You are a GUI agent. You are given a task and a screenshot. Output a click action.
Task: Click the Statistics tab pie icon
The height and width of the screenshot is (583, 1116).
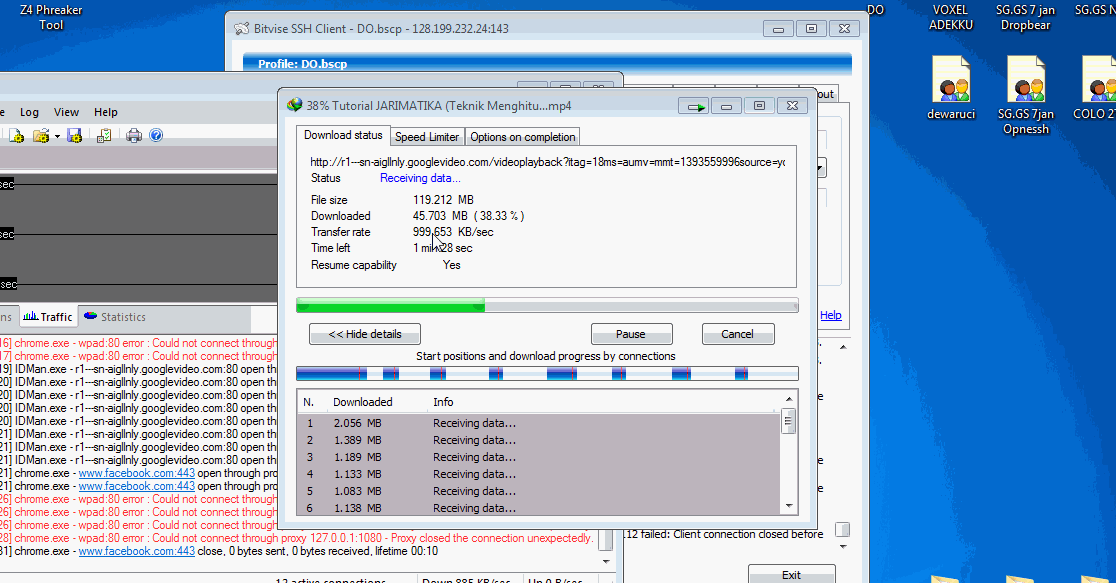click(90, 316)
